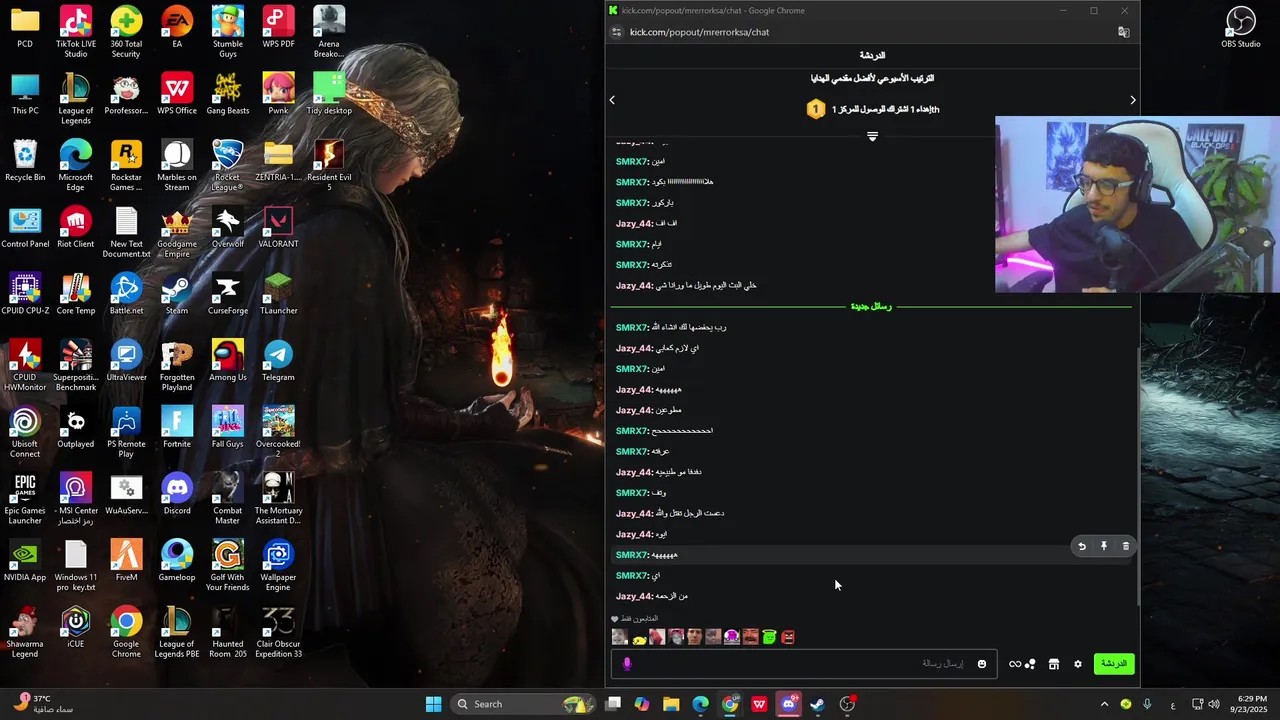Reply to the highlighted SMRX7 message

tap(1081, 546)
